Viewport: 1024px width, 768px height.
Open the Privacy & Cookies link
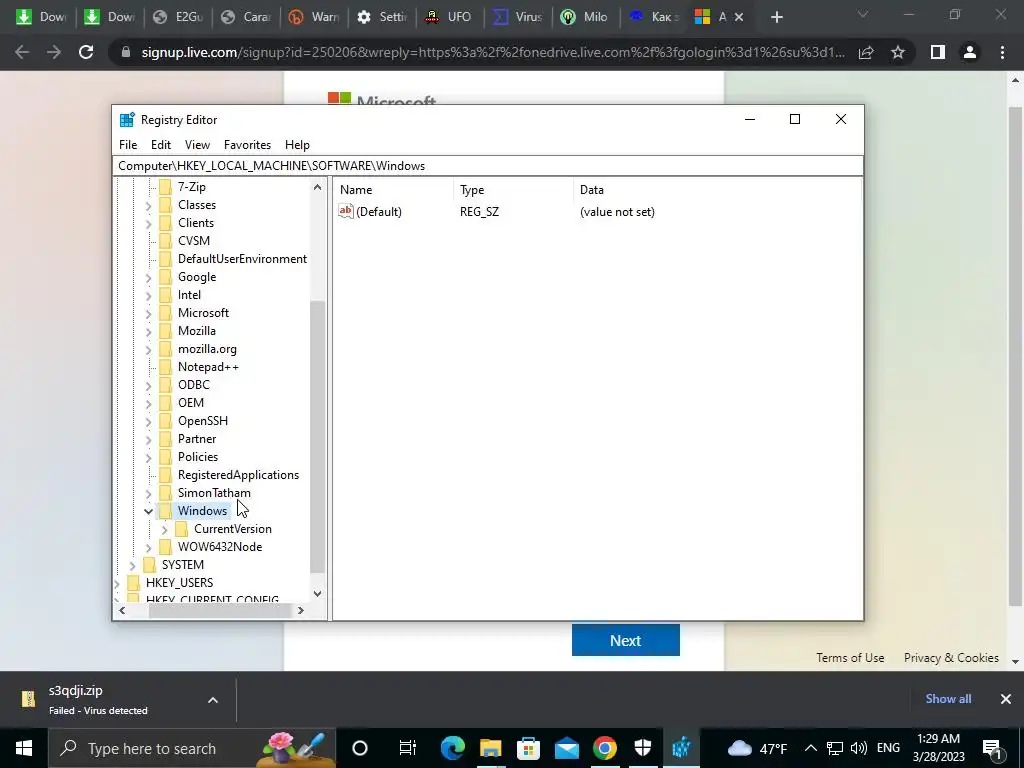pyautogui.click(x=952, y=658)
